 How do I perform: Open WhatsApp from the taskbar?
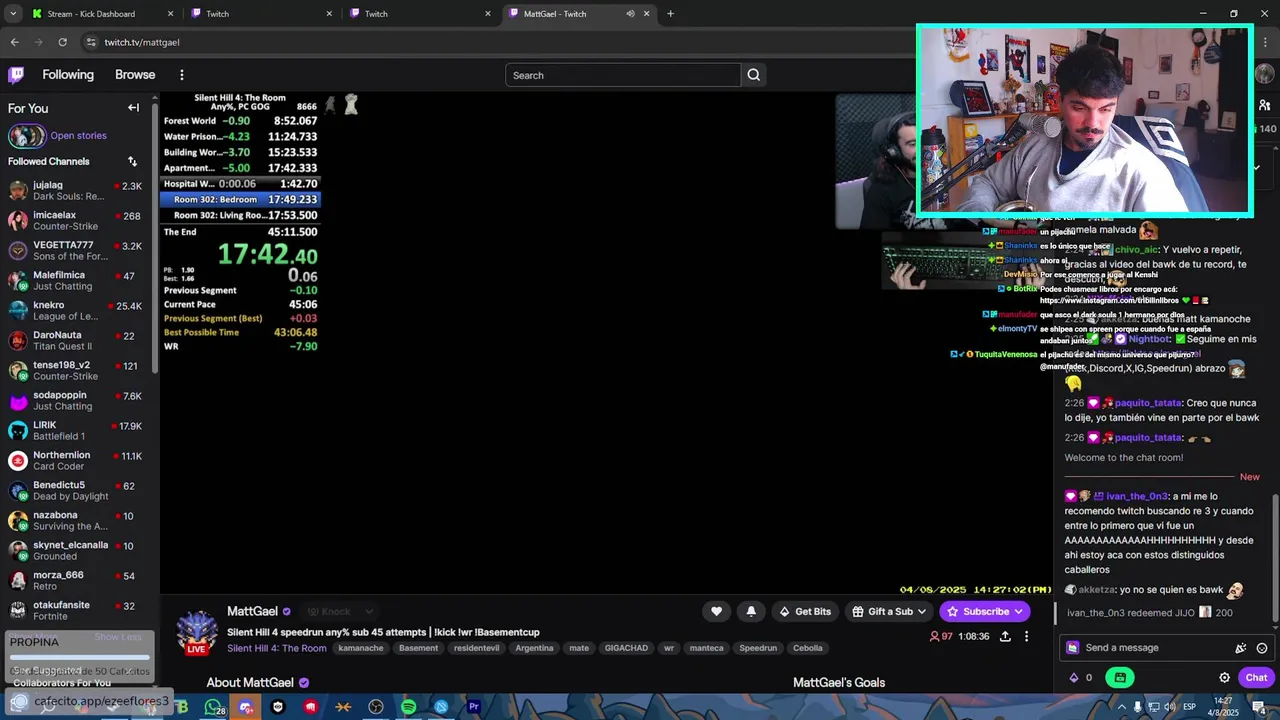coord(213,707)
